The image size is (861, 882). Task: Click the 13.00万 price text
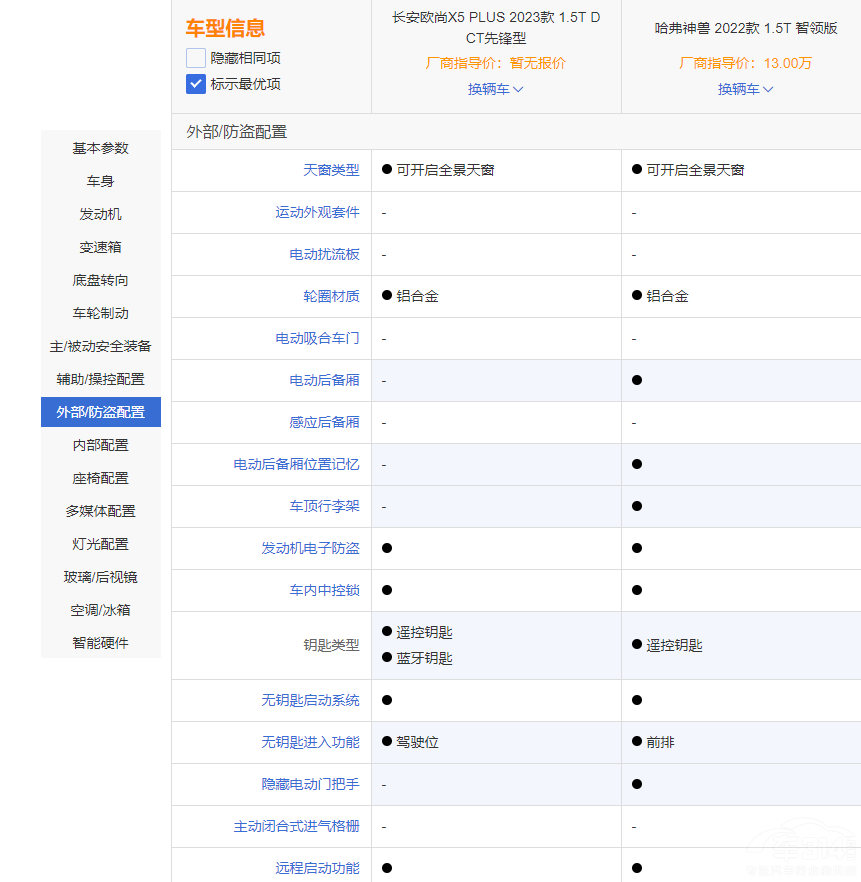[x=790, y=62]
